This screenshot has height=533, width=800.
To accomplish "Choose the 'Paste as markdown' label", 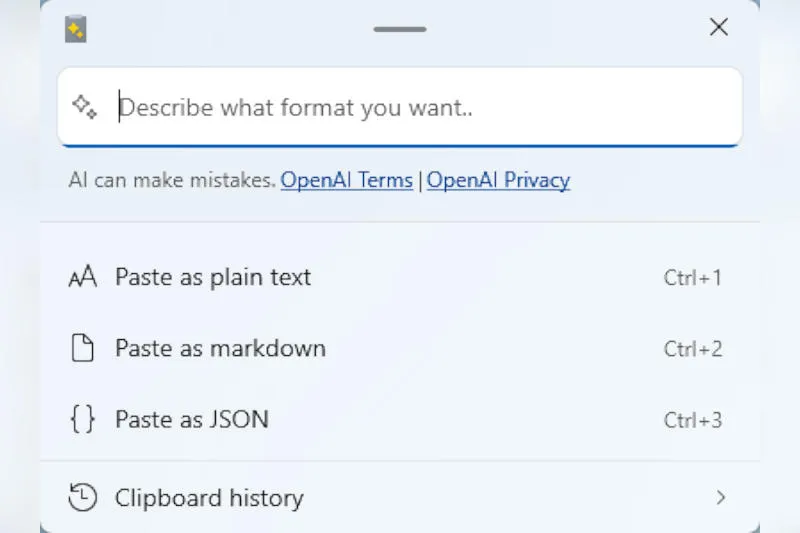I will click(220, 349).
